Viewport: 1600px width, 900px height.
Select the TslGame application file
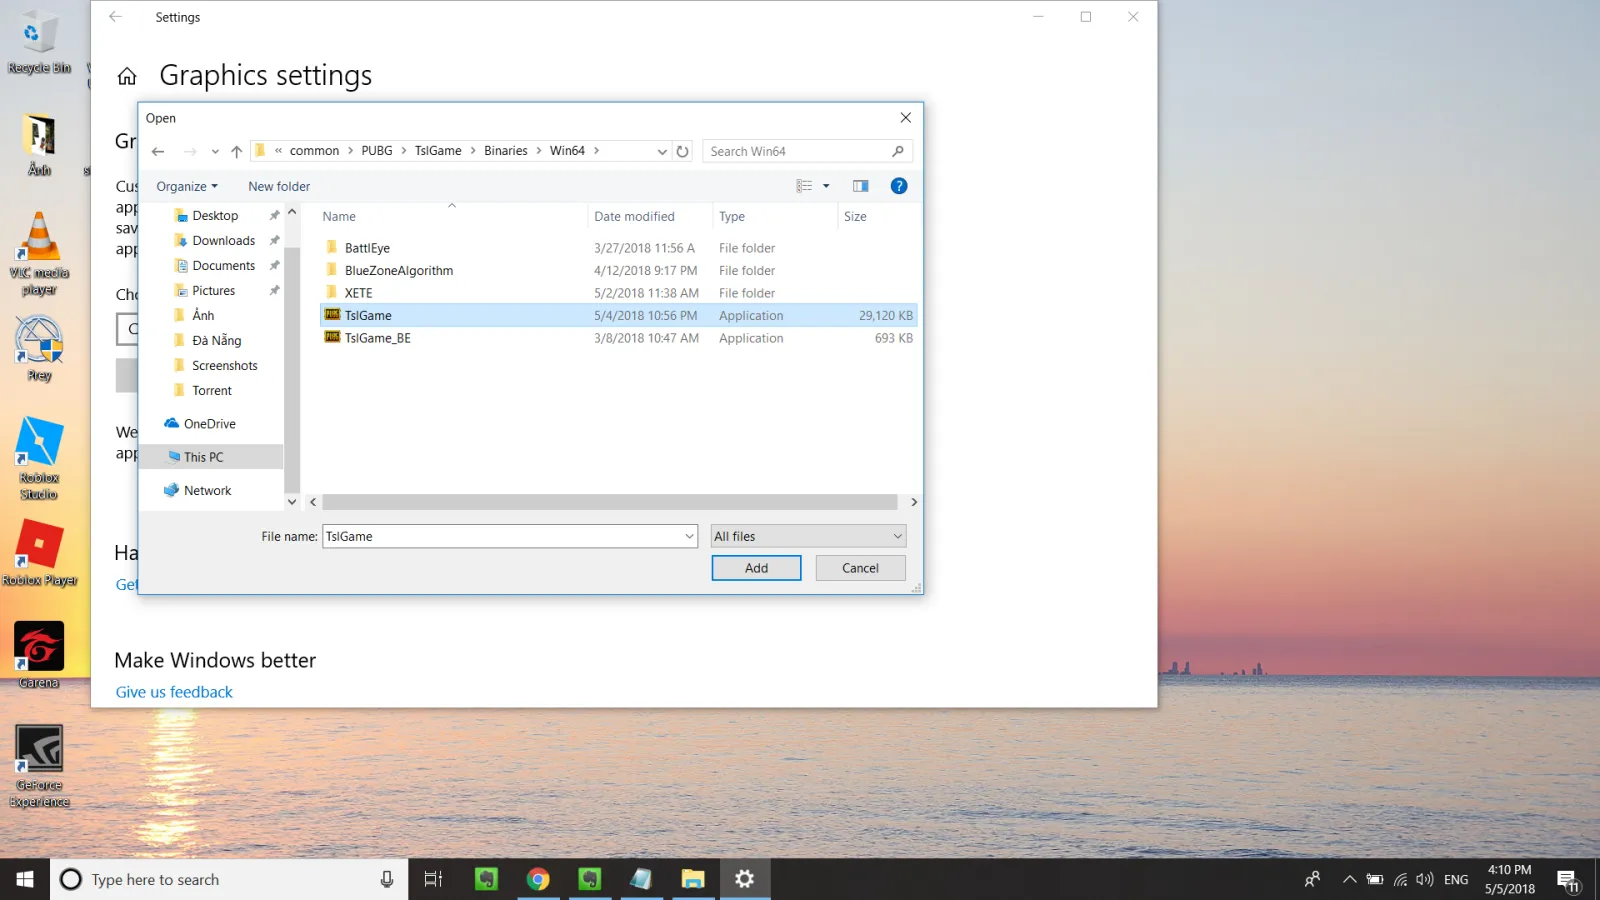tap(618, 315)
